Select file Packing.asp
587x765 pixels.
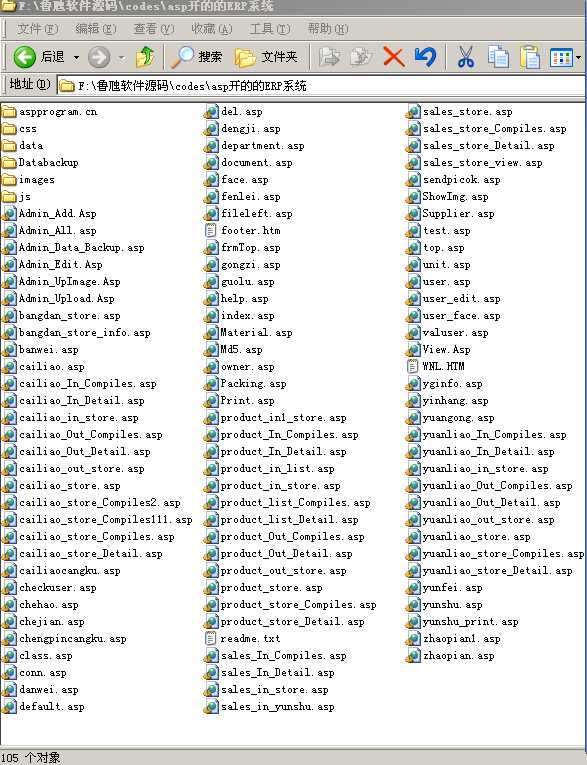tap(245, 383)
